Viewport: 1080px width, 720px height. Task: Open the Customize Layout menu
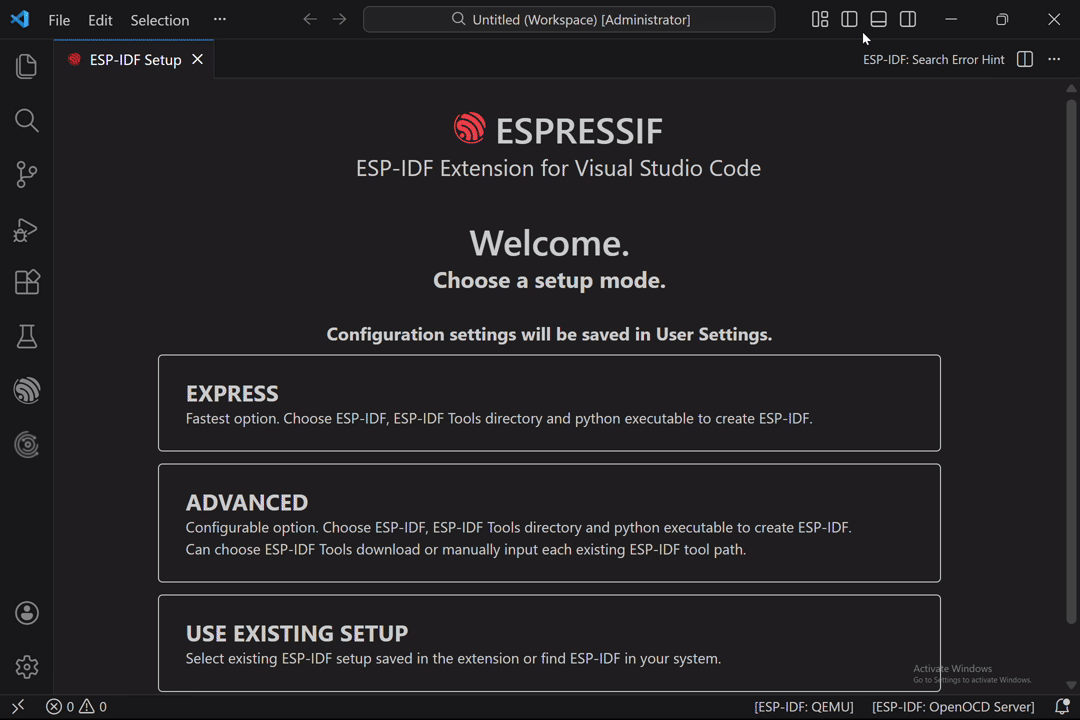coord(820,19)
